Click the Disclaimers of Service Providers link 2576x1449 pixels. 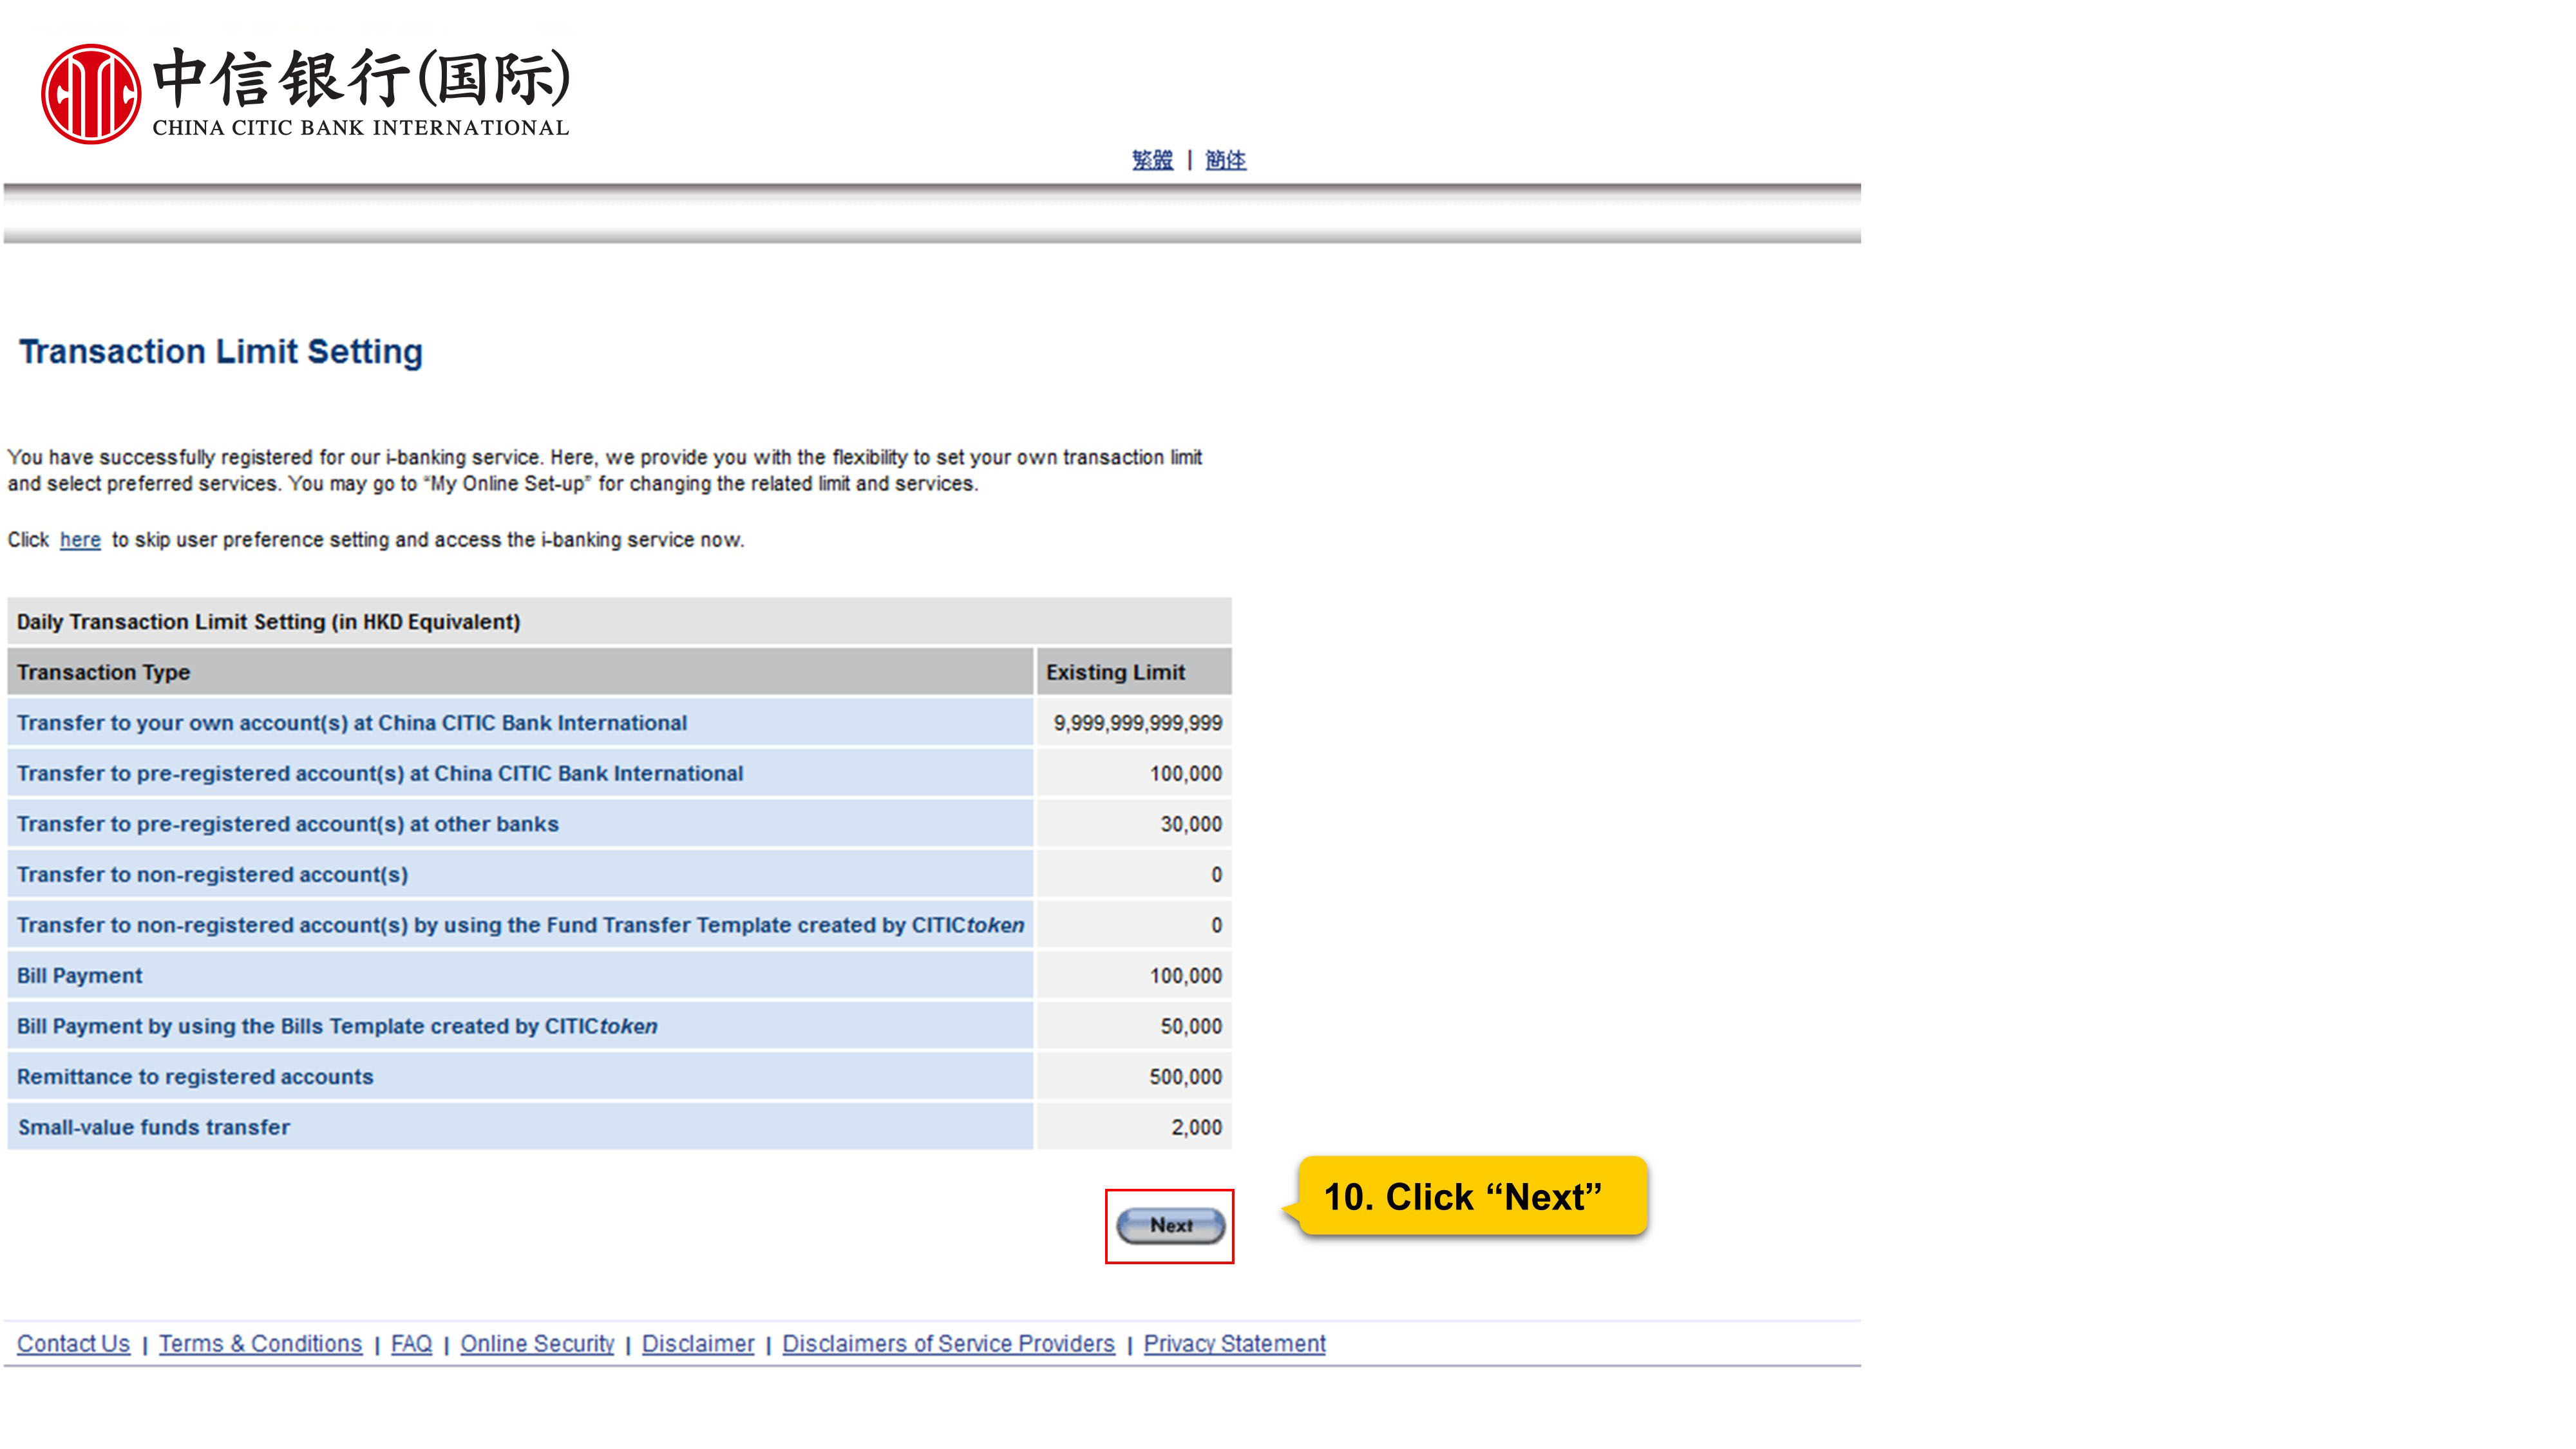[950, 1343]
